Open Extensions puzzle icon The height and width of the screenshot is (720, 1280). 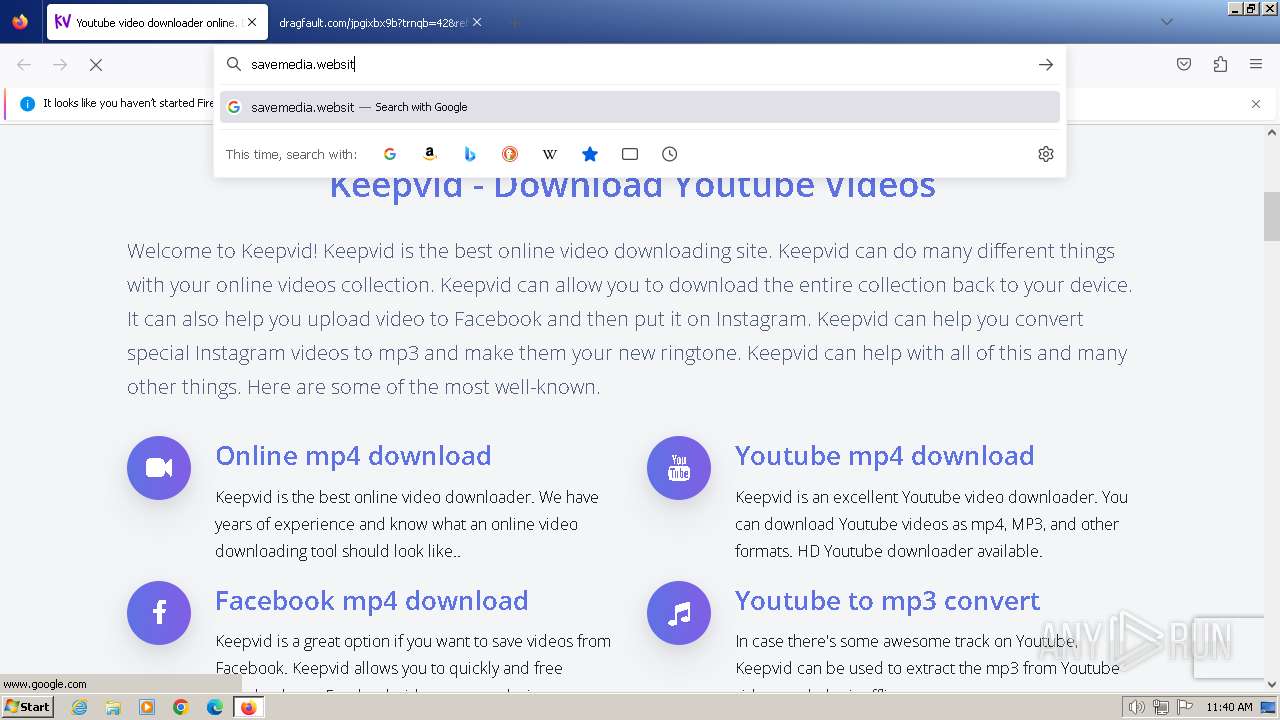pos(1220,64)
